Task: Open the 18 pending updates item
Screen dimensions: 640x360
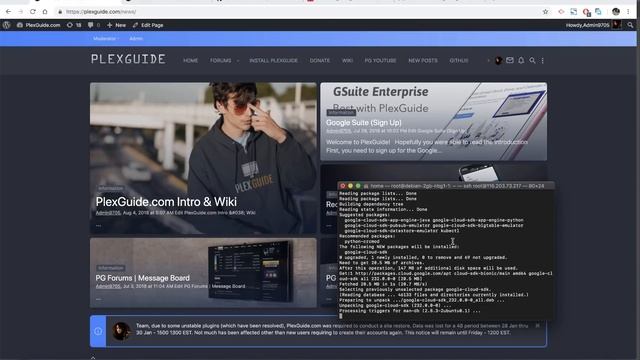Action: click(74, 25)
